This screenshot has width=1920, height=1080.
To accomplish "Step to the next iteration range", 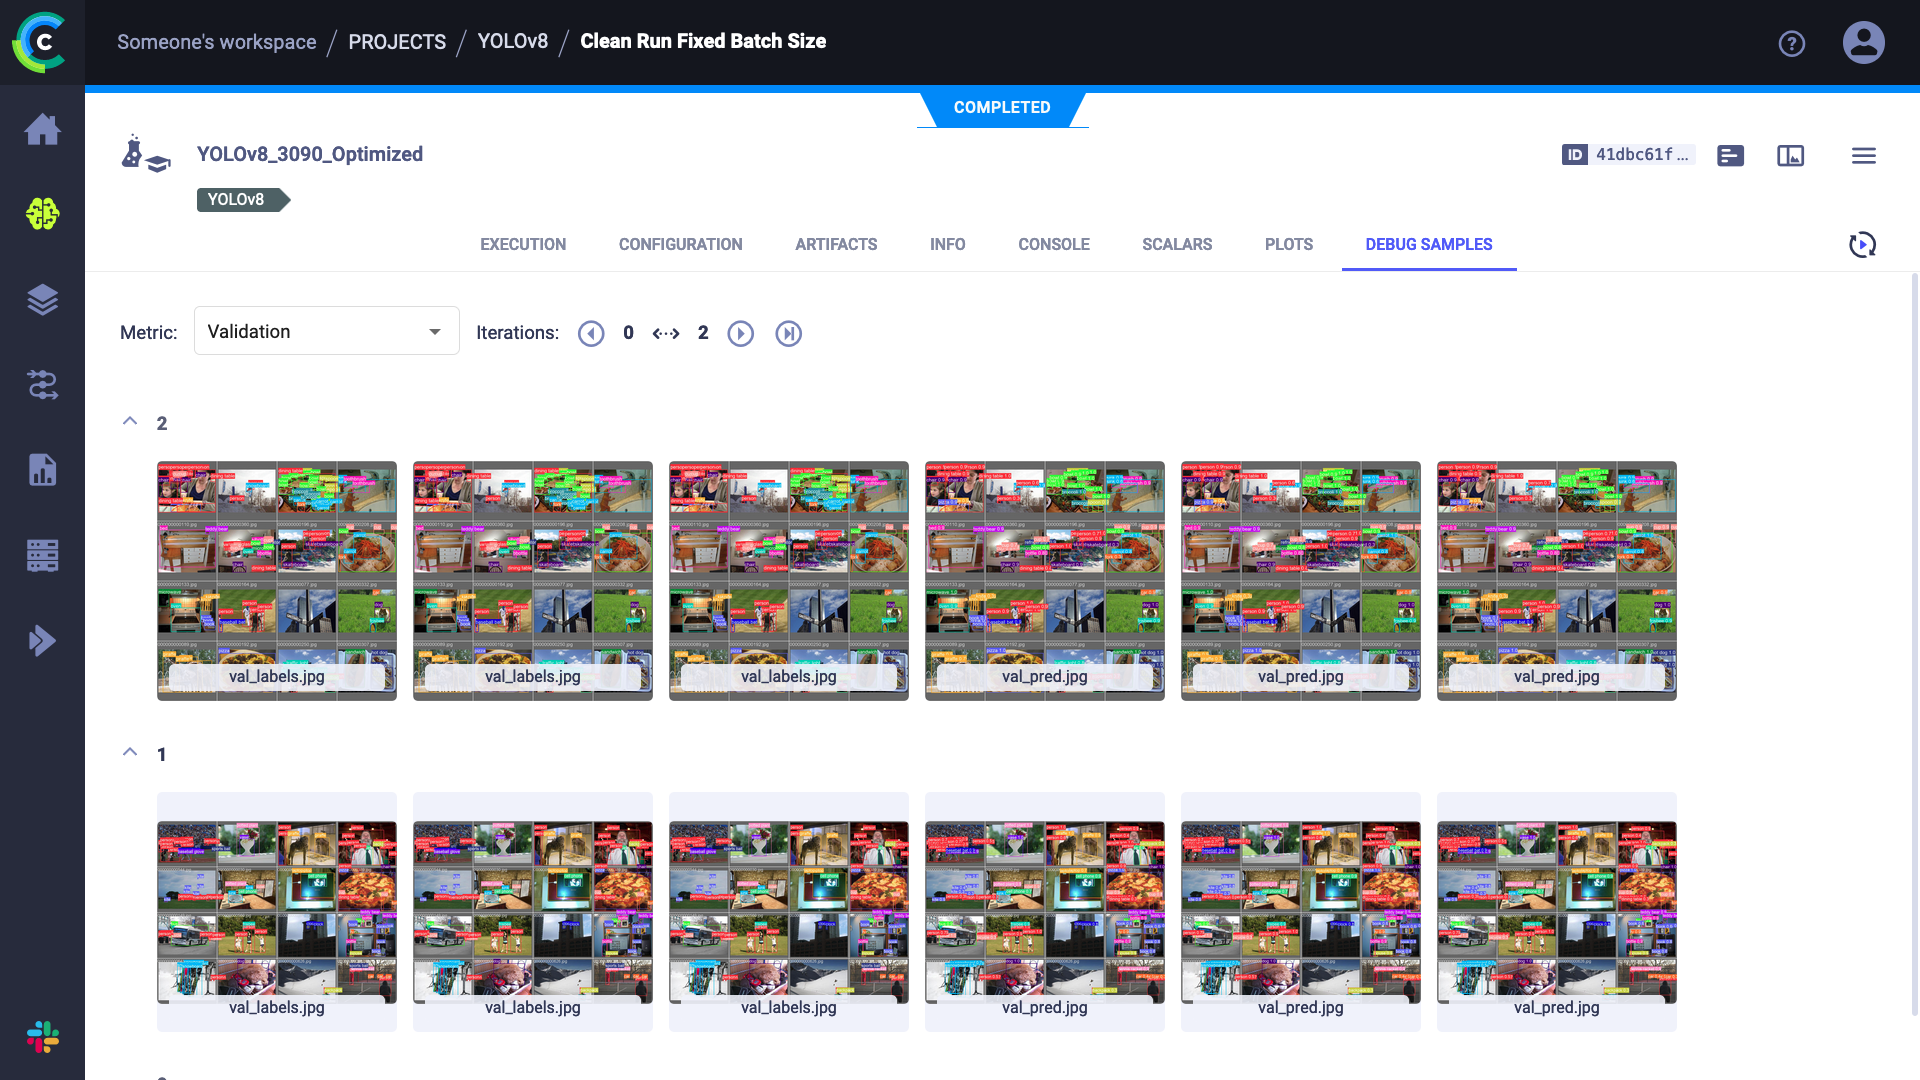I will [740, 333].
